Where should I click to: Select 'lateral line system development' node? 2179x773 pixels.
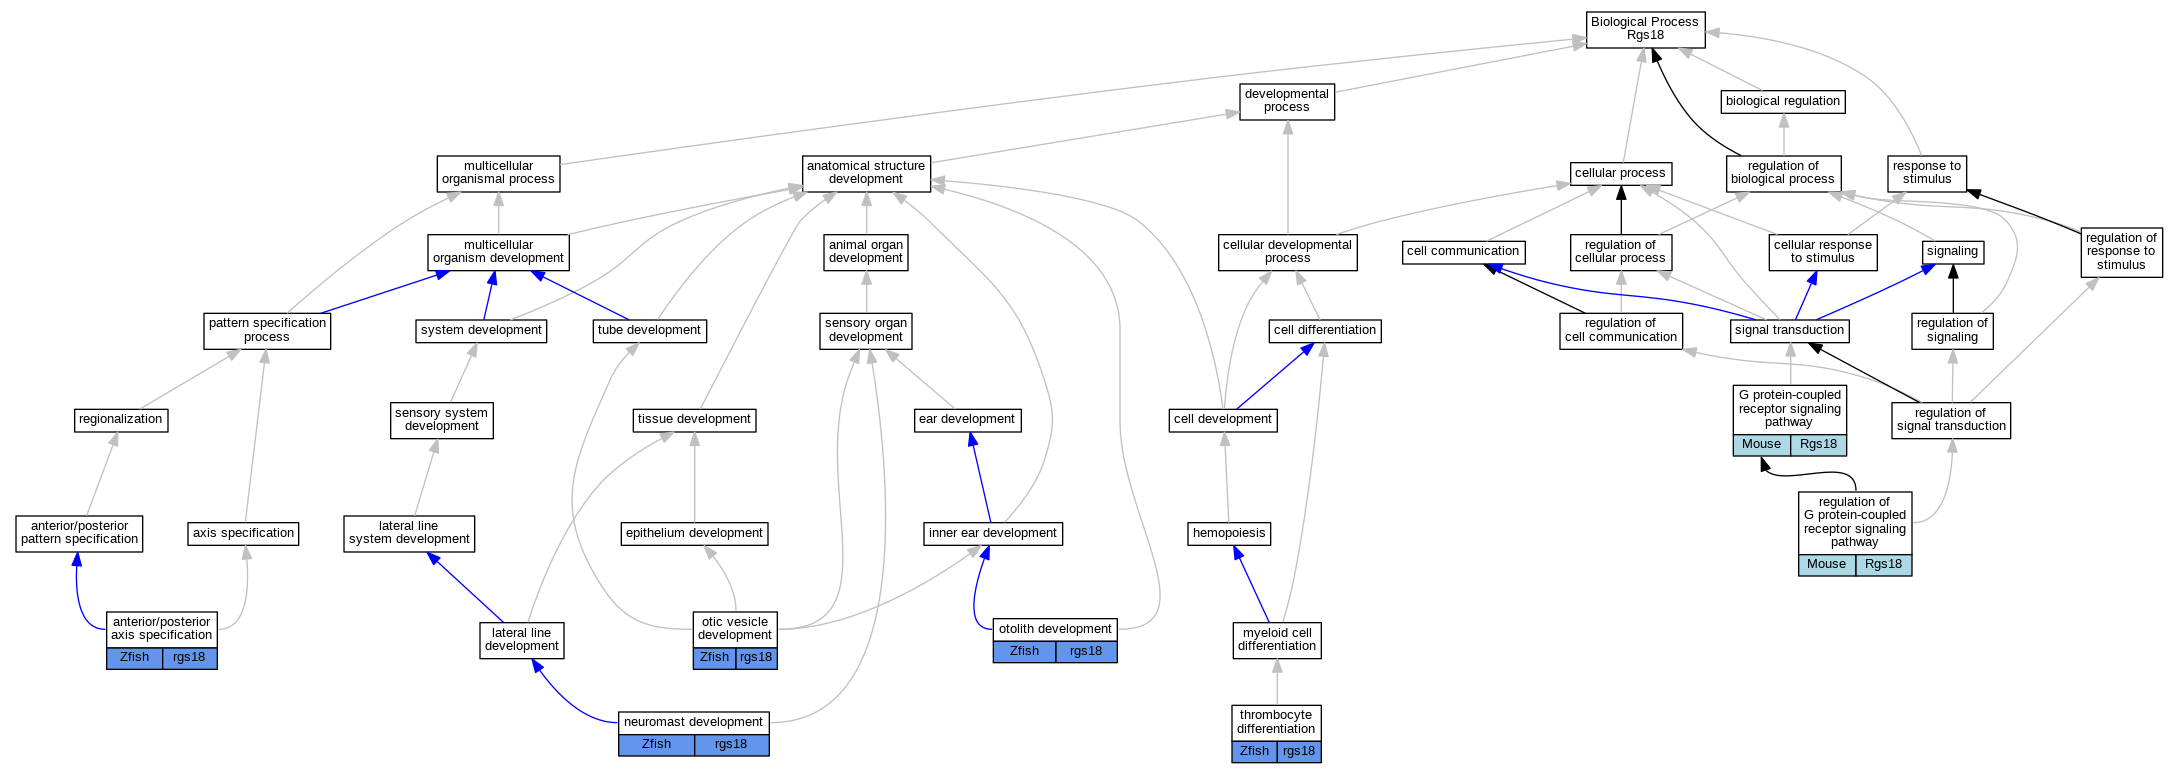409,533
